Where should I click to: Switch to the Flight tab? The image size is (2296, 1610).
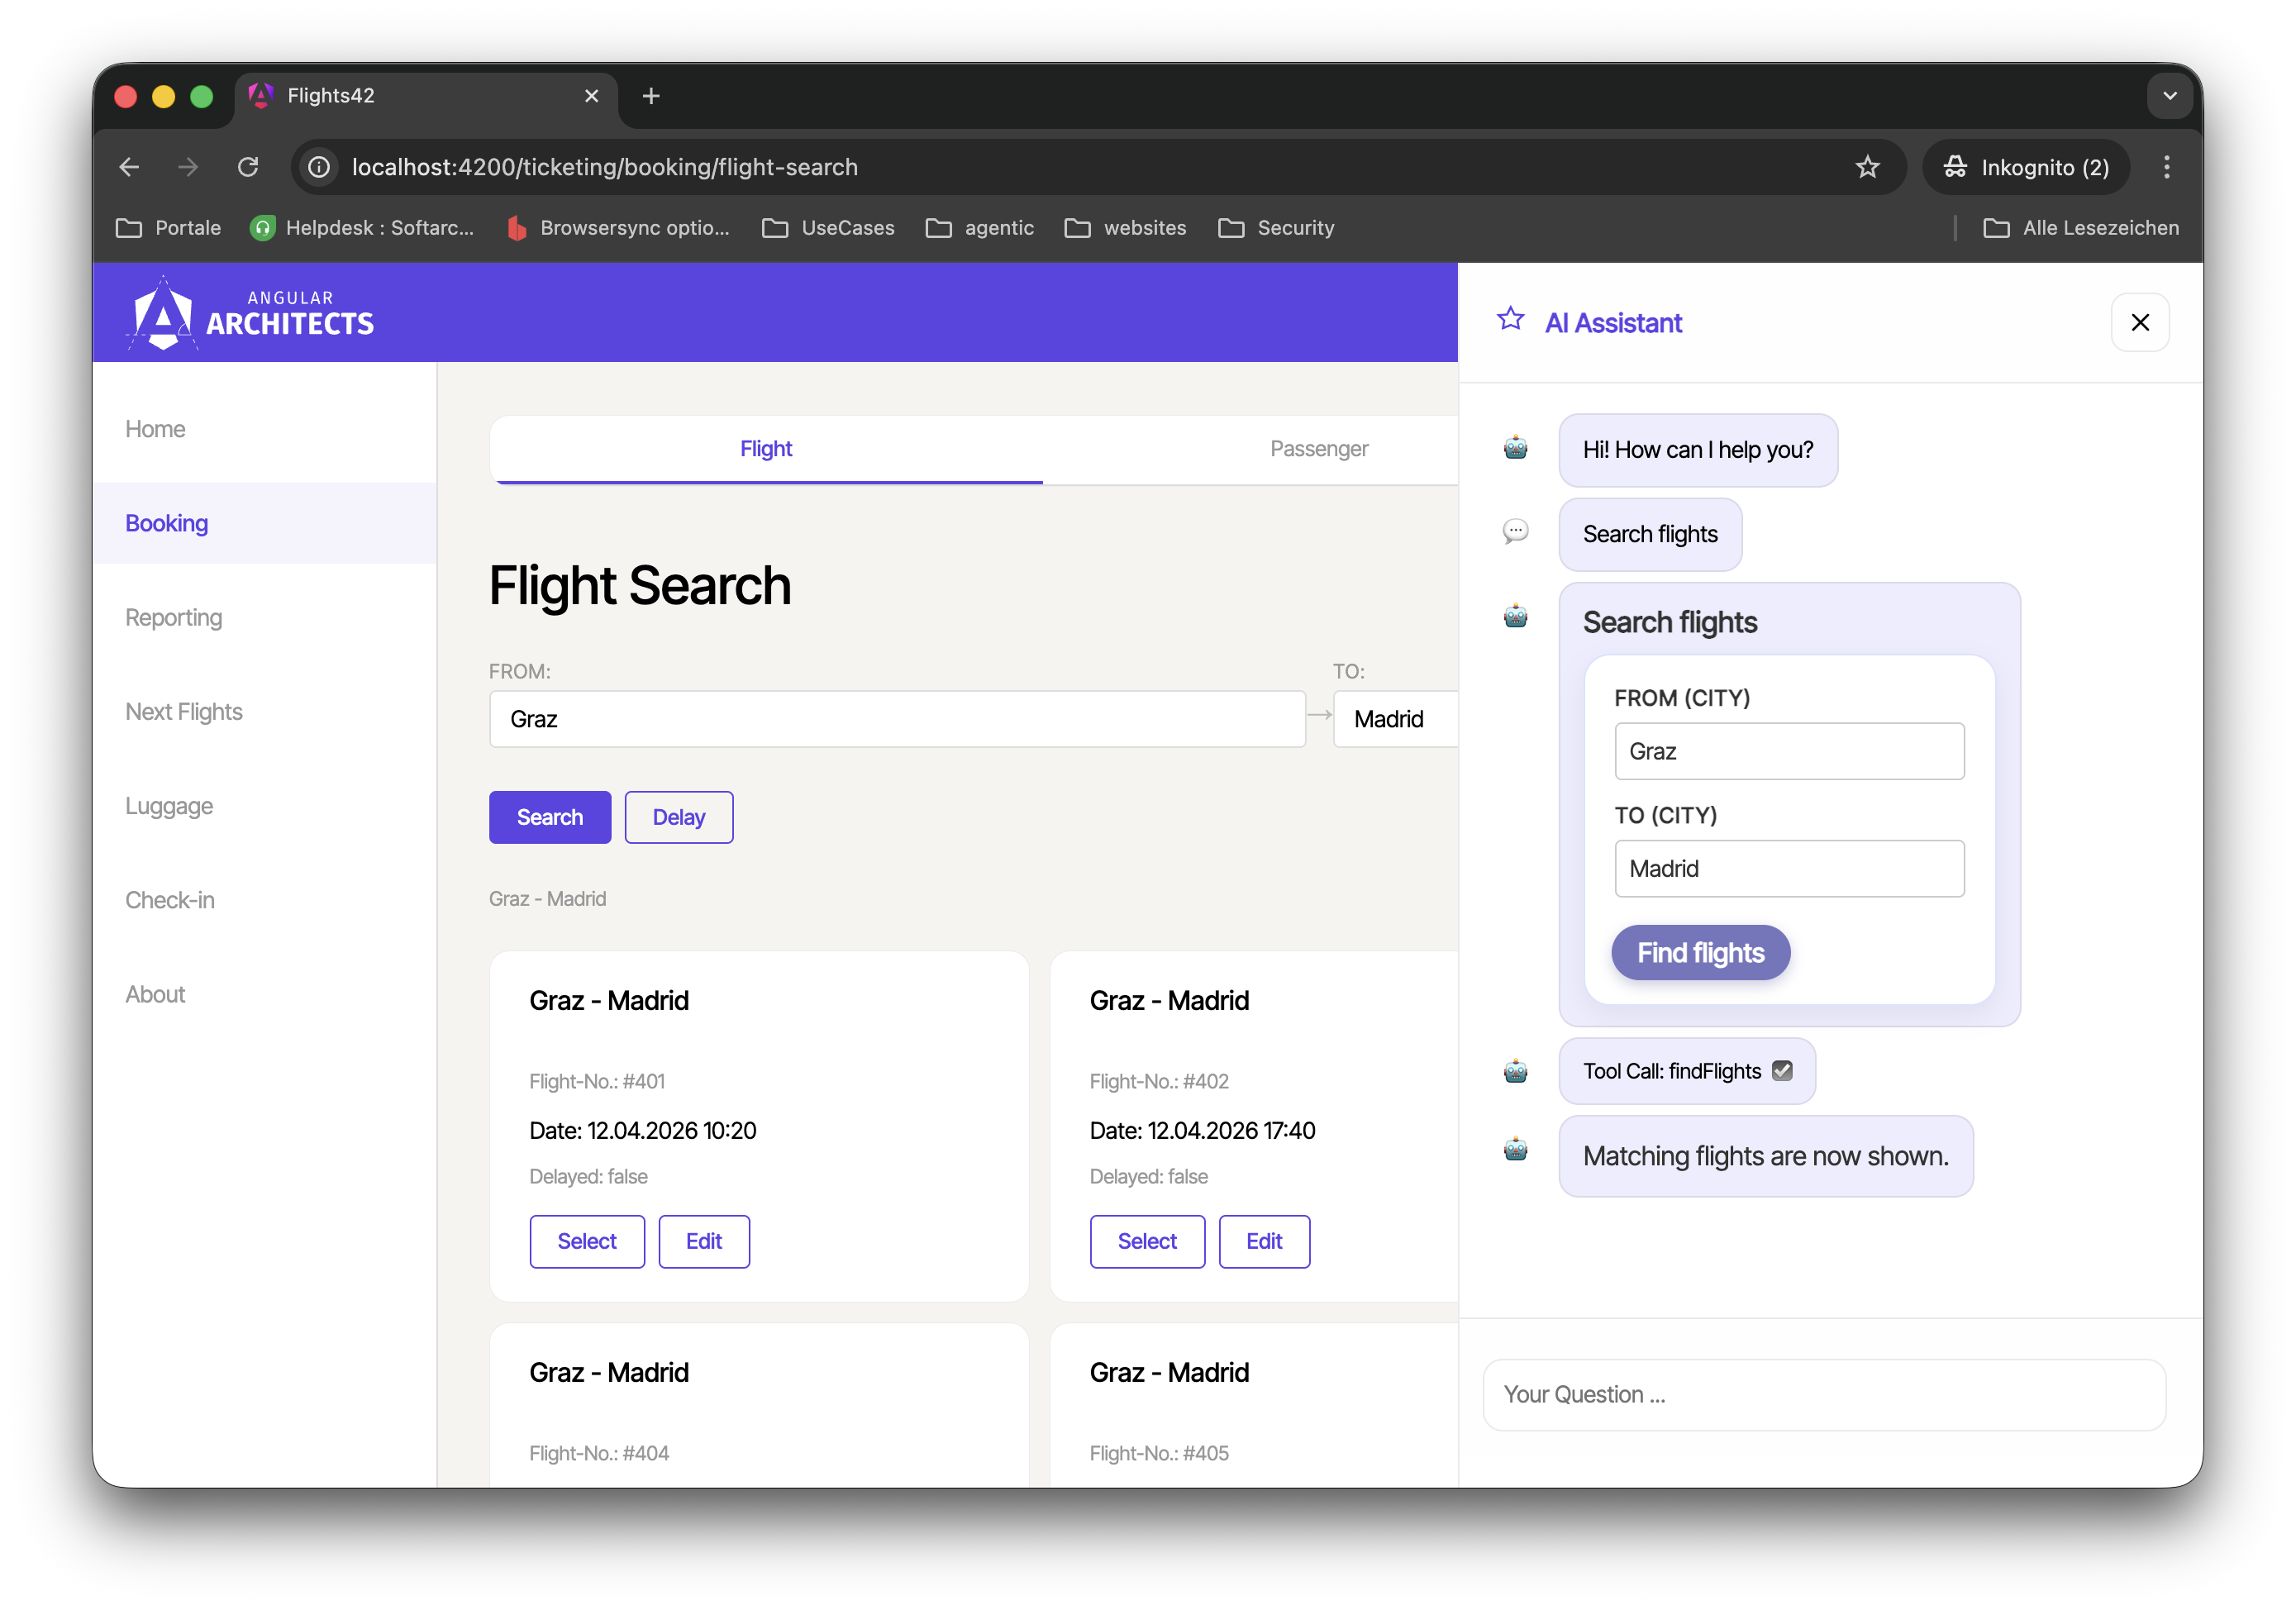pos(766,449)
